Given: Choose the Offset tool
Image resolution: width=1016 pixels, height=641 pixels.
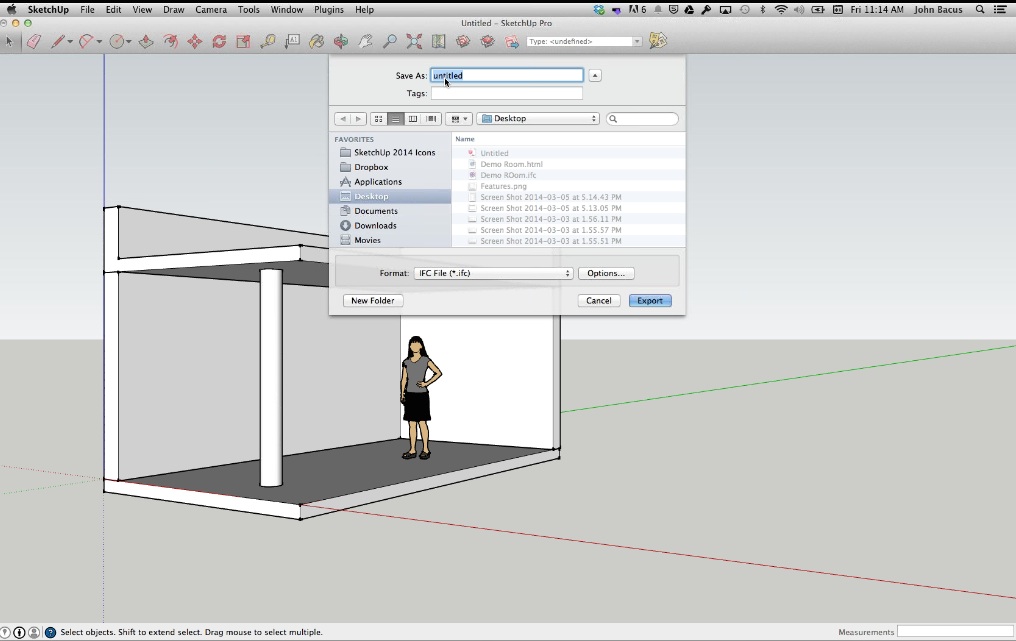Looking at the screenshot, I should 170,41.
